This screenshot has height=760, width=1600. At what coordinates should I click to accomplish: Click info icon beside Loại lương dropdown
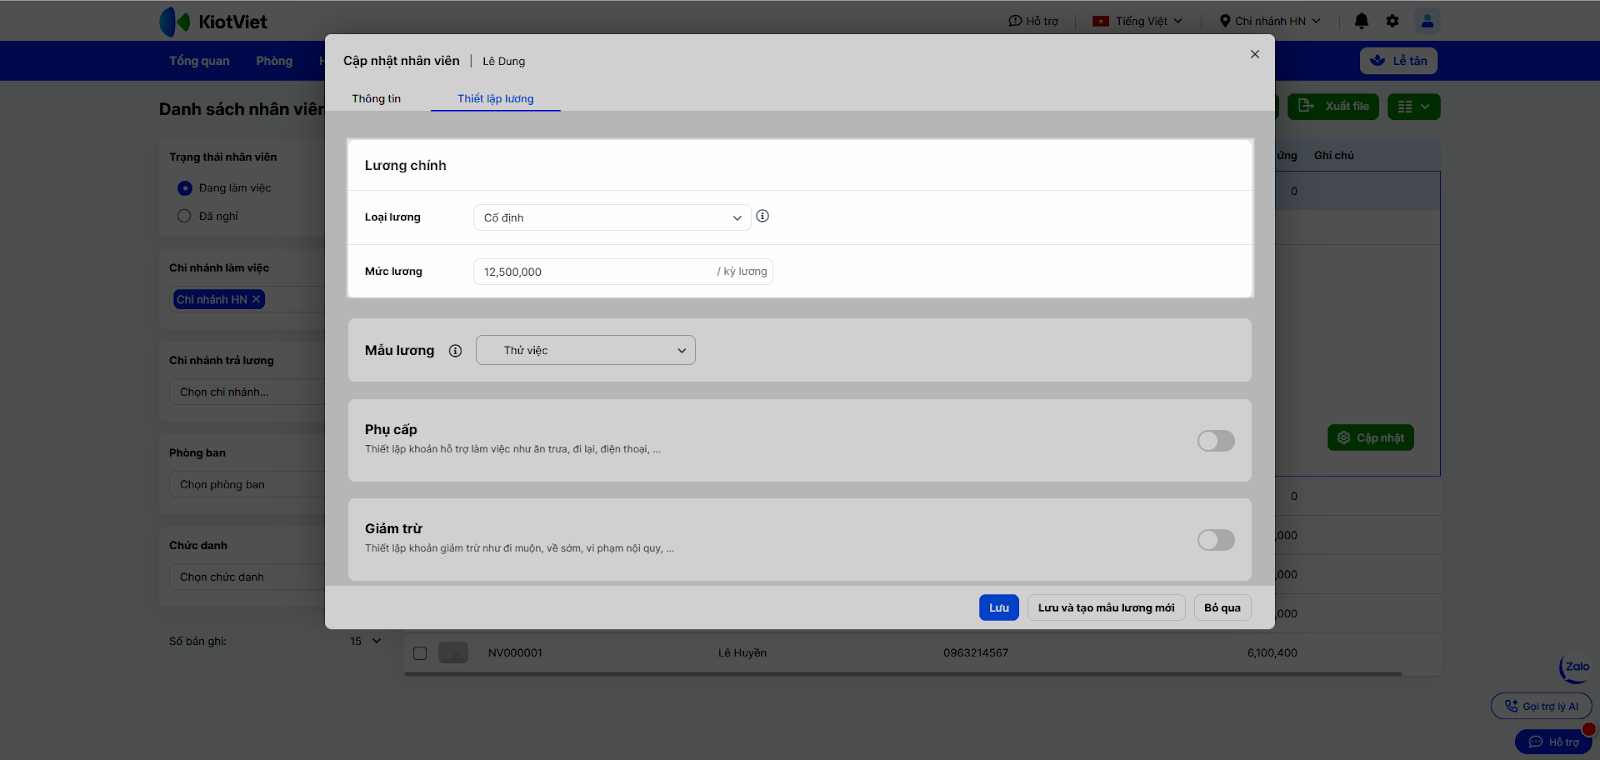tap(762, 216)
